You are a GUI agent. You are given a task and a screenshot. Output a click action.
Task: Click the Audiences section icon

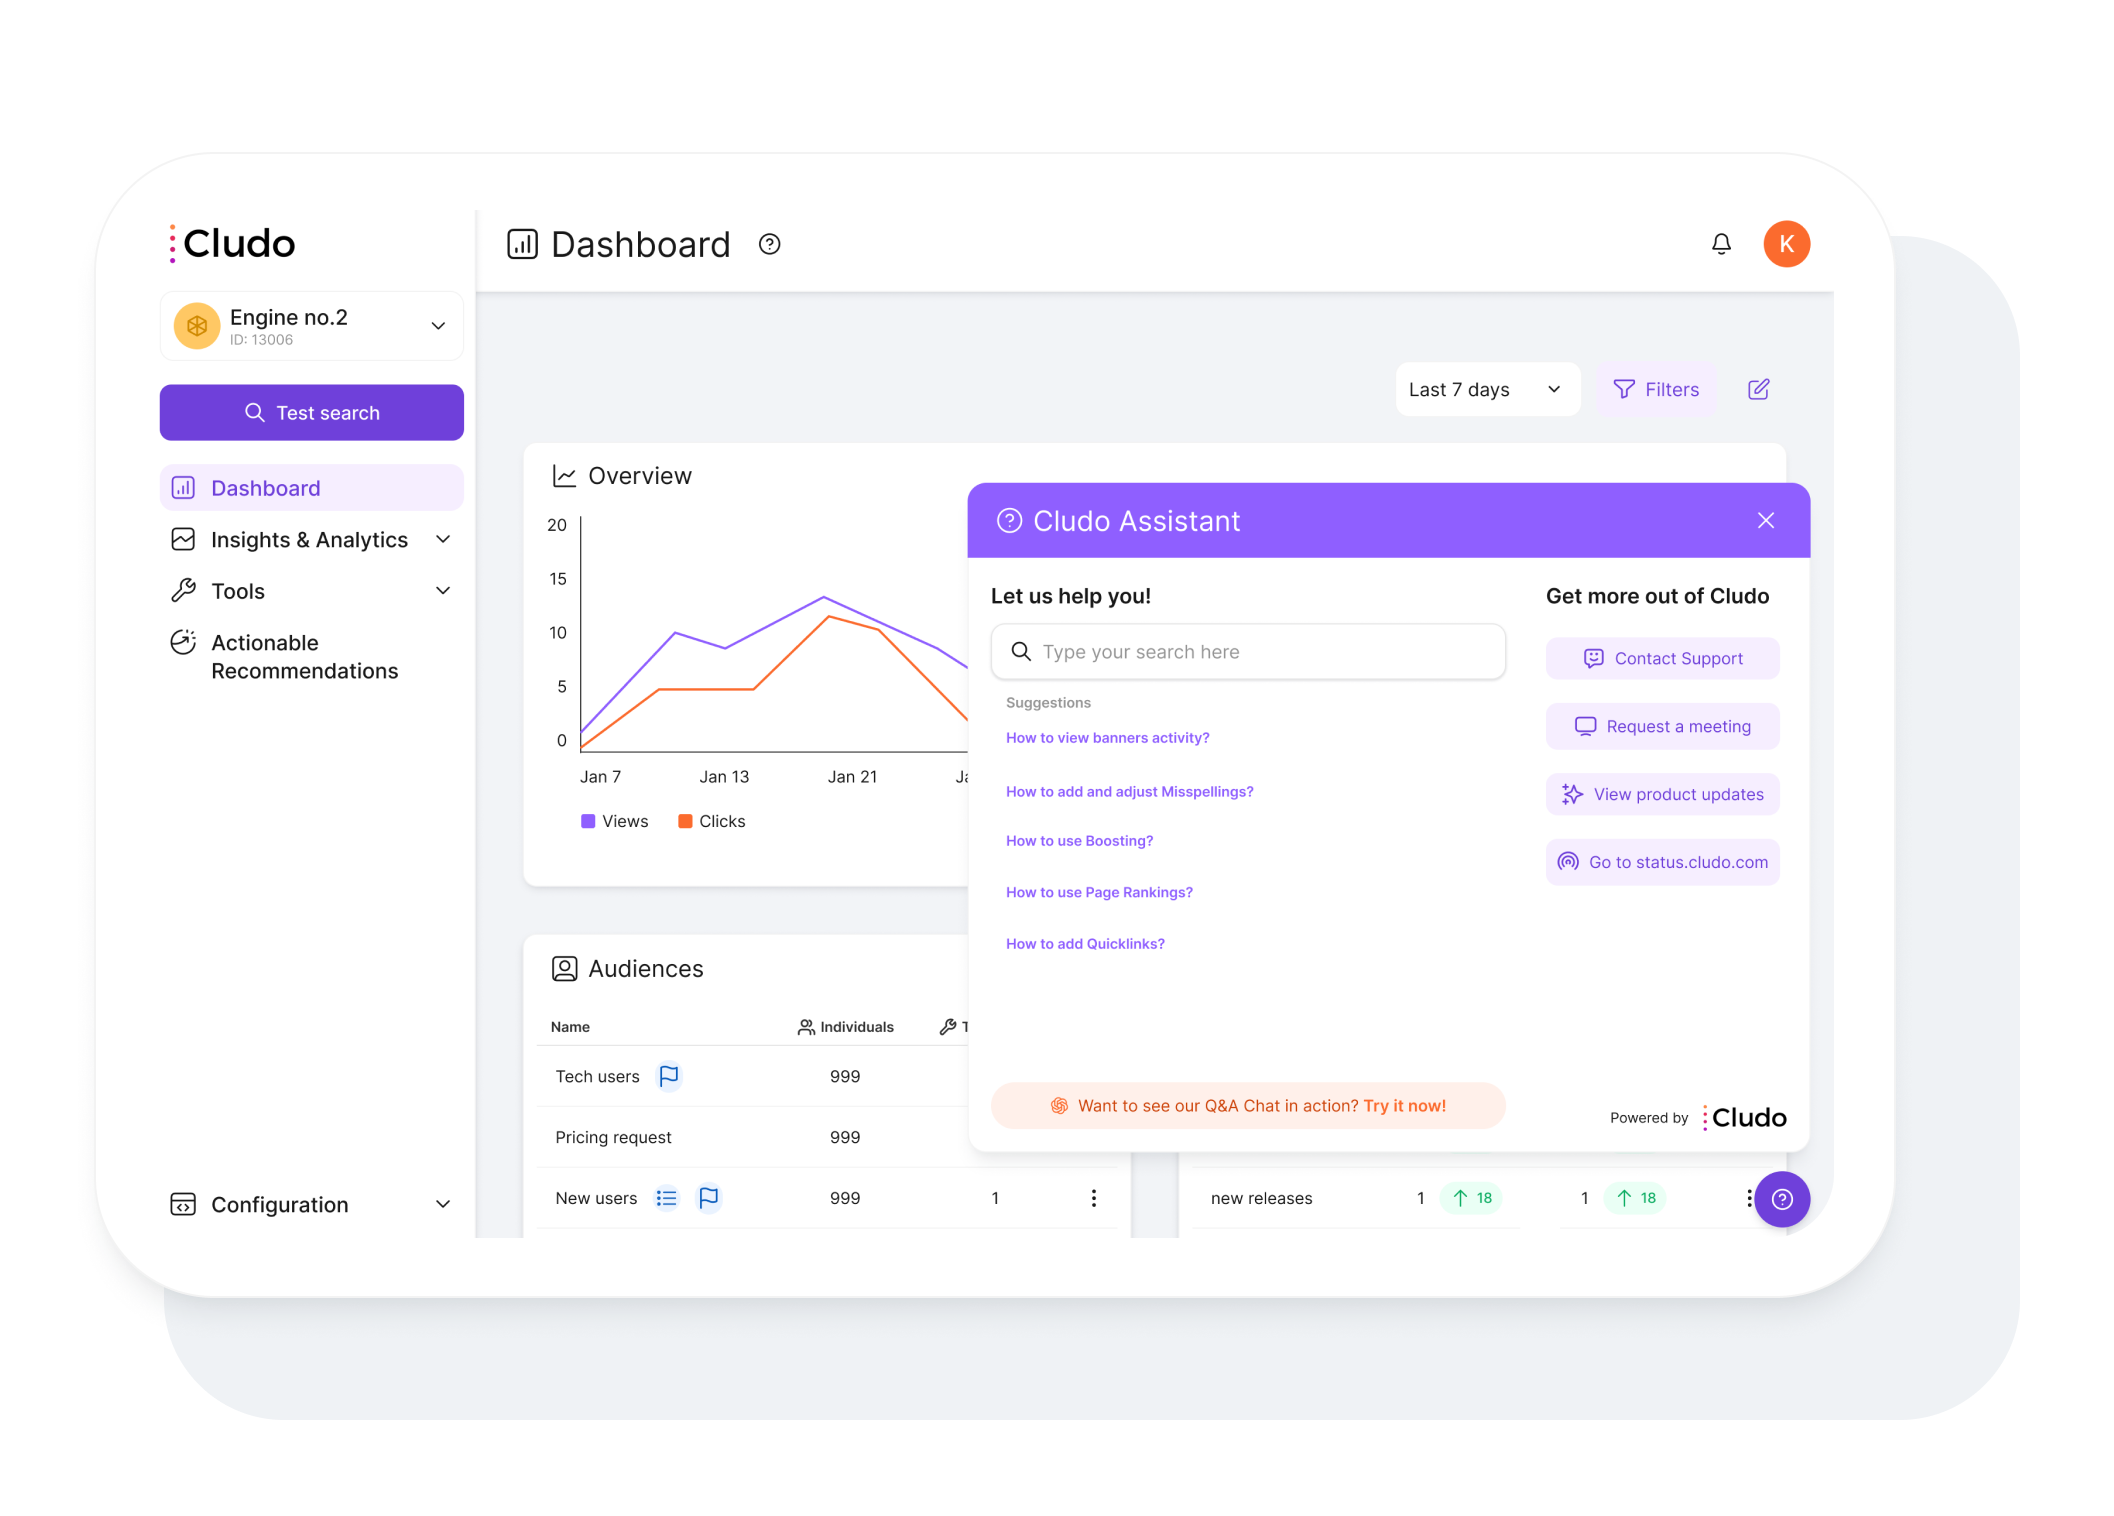coord(564,969)
